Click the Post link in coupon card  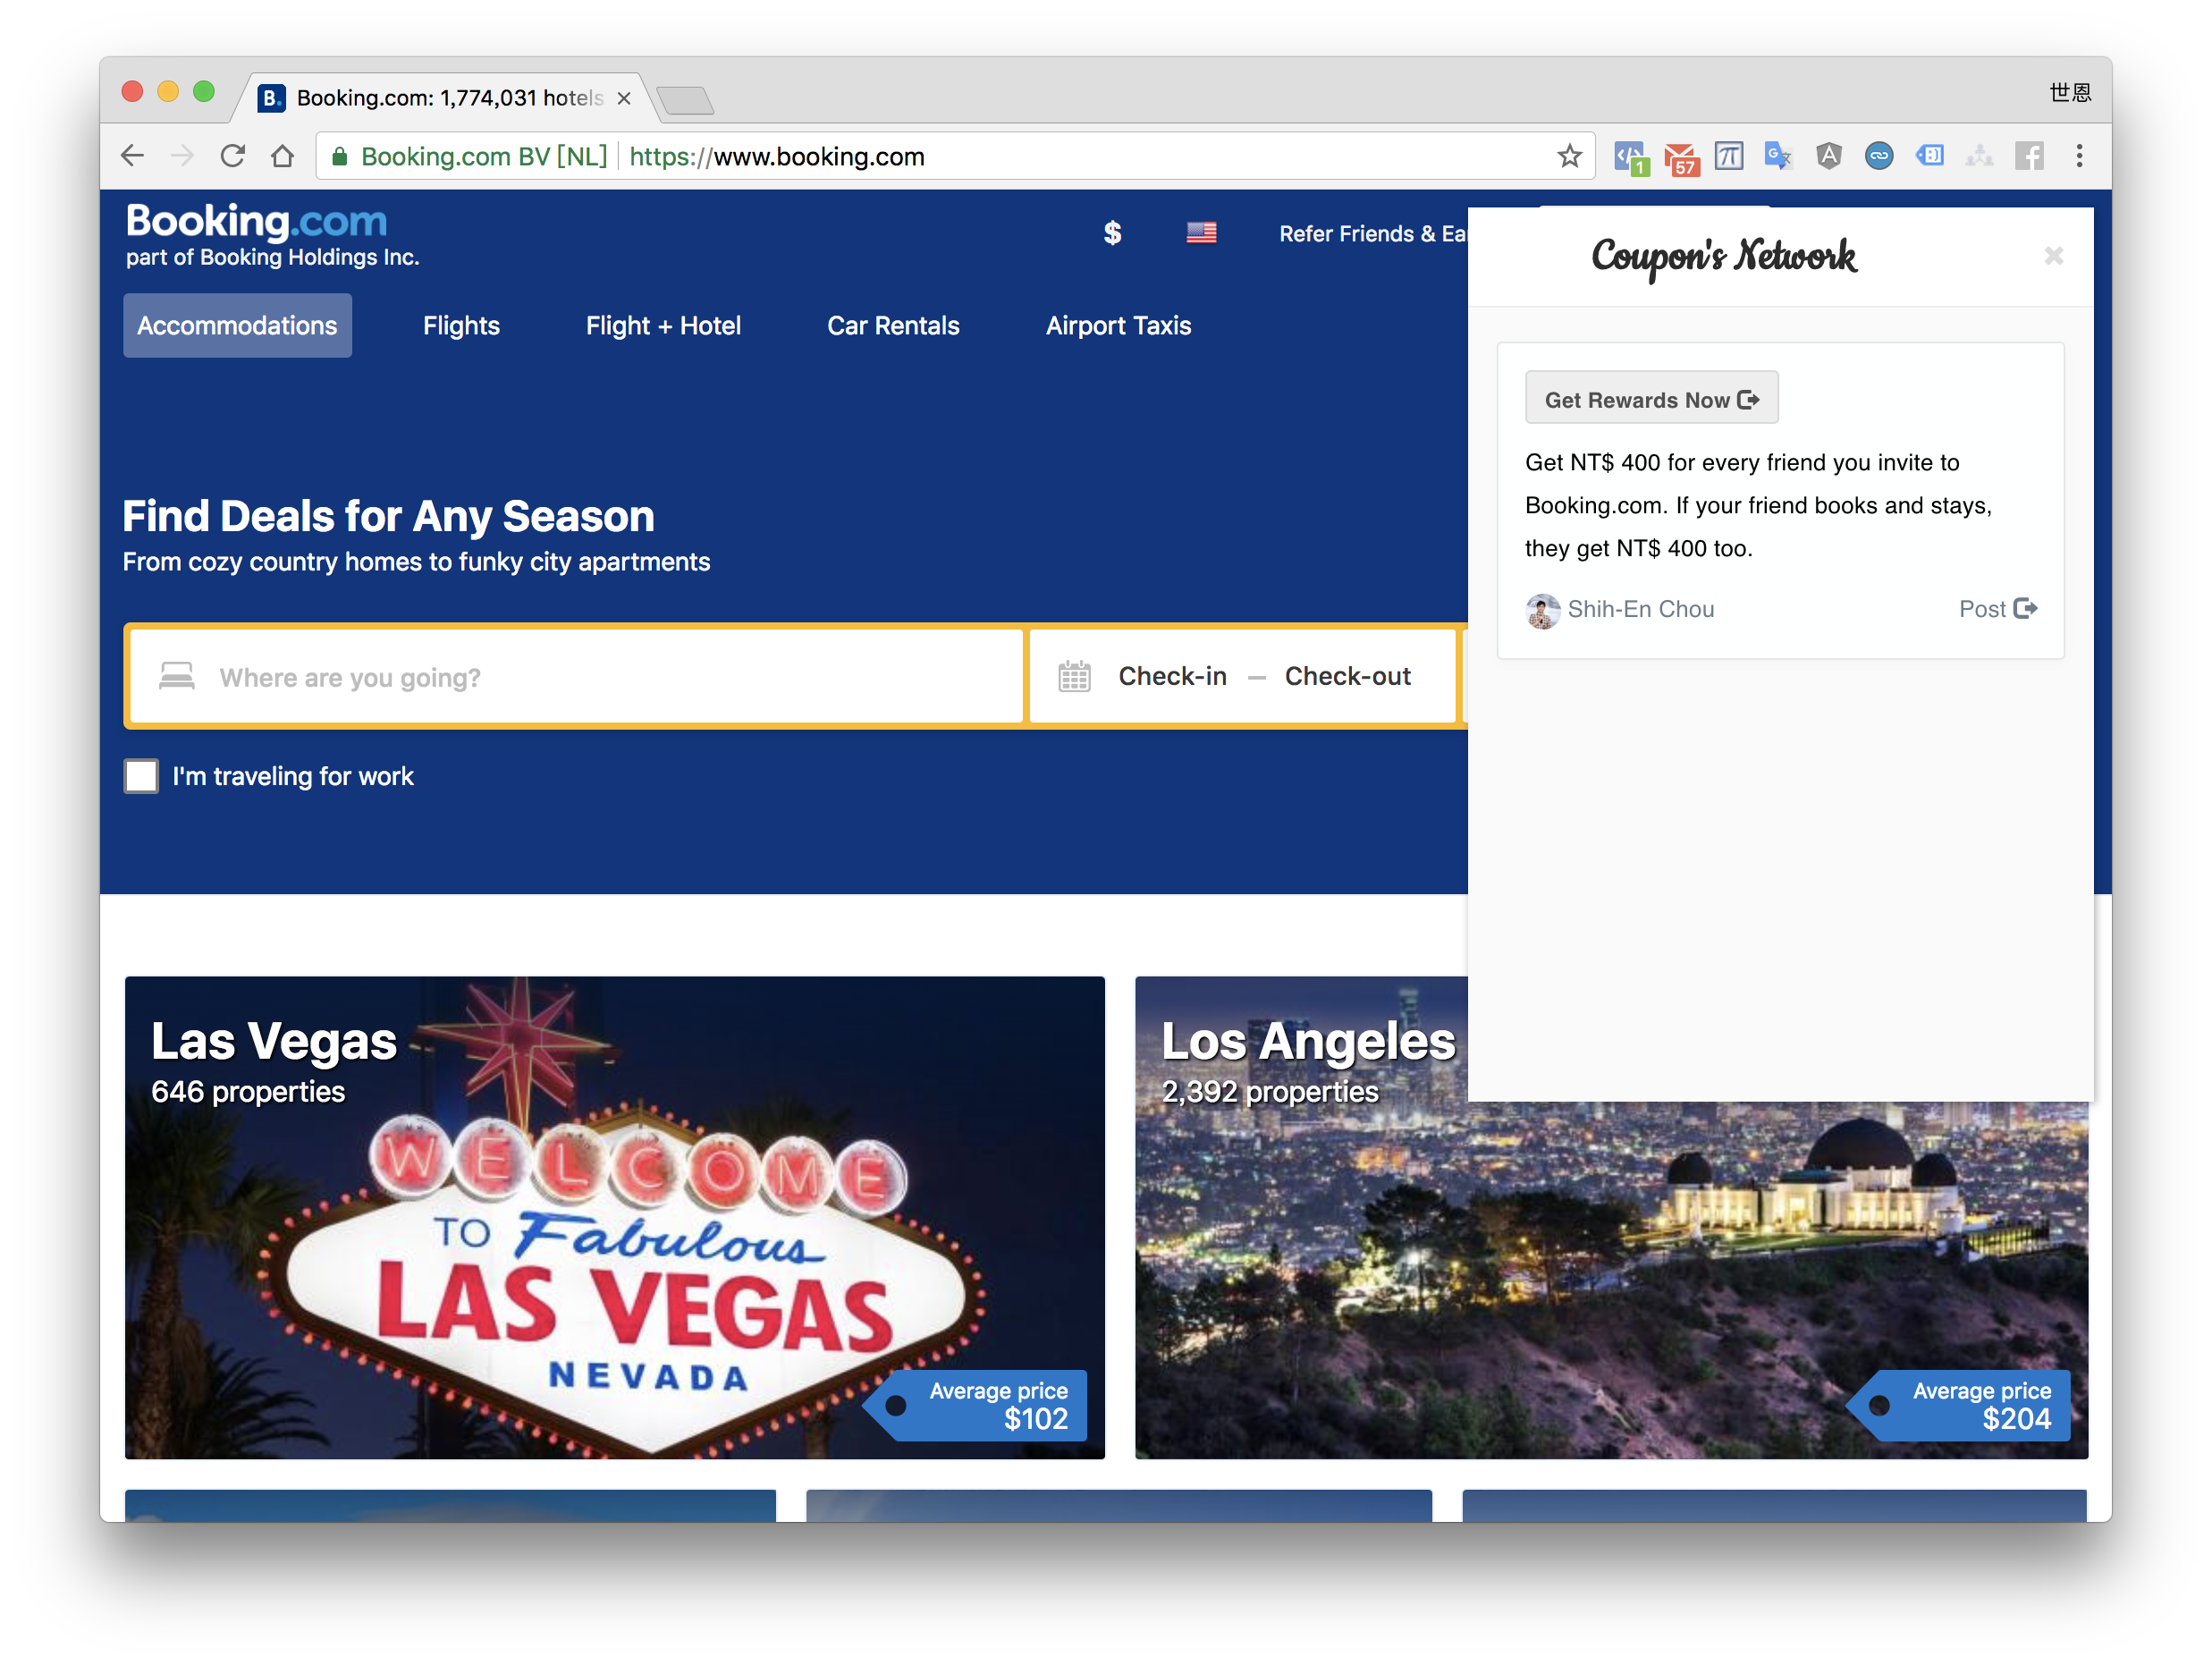pyautogui.click(x=1997, y=609)
